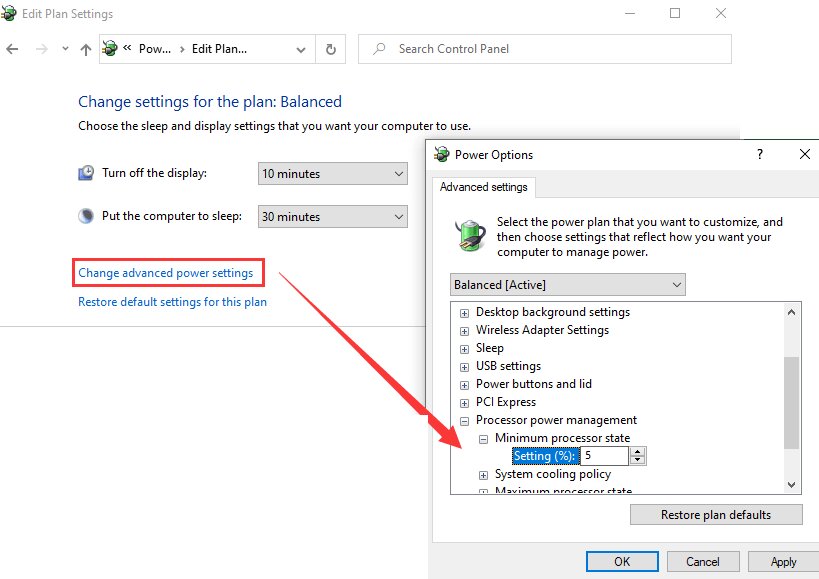Collapse Minimum processor state
The width and height of the screenshot is (819, 579).
click(x=484, y=439)
